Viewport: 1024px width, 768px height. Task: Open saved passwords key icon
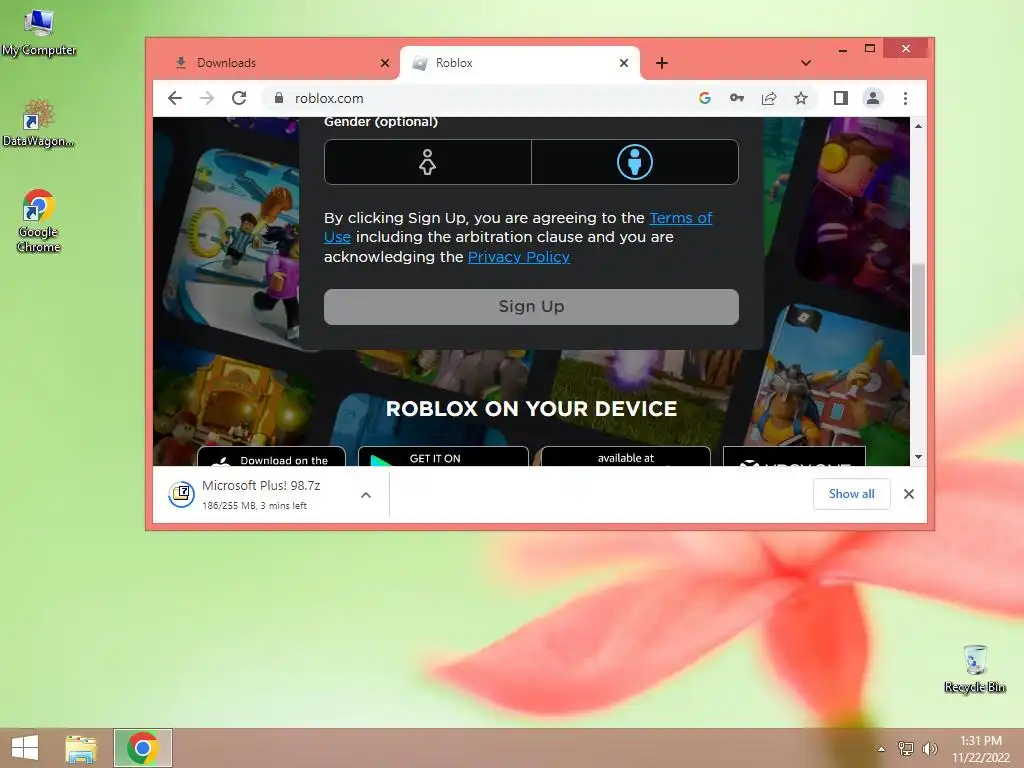click(x=737, y=98)
